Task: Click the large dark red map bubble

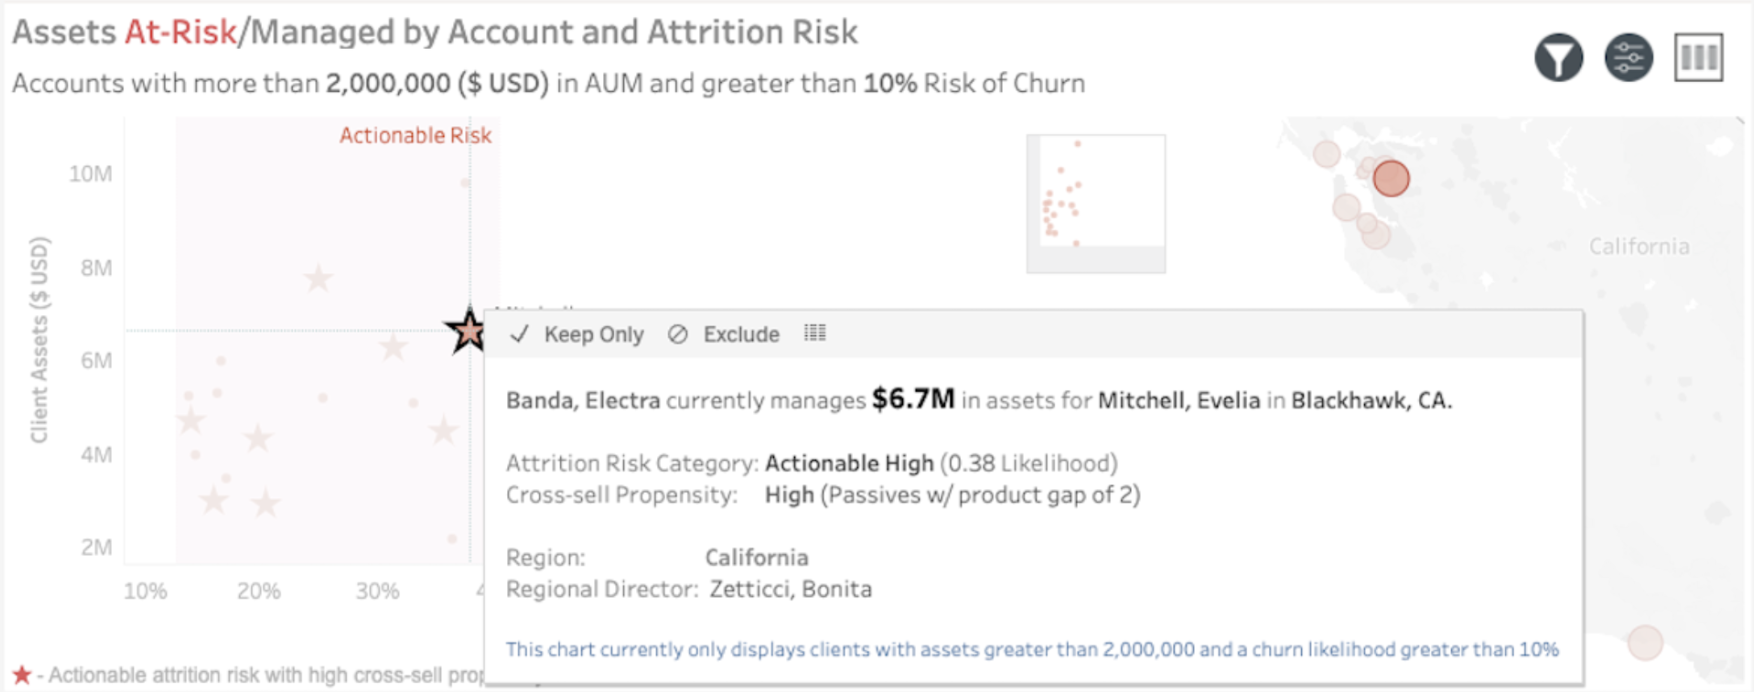Action: (x=1390, y=179)
